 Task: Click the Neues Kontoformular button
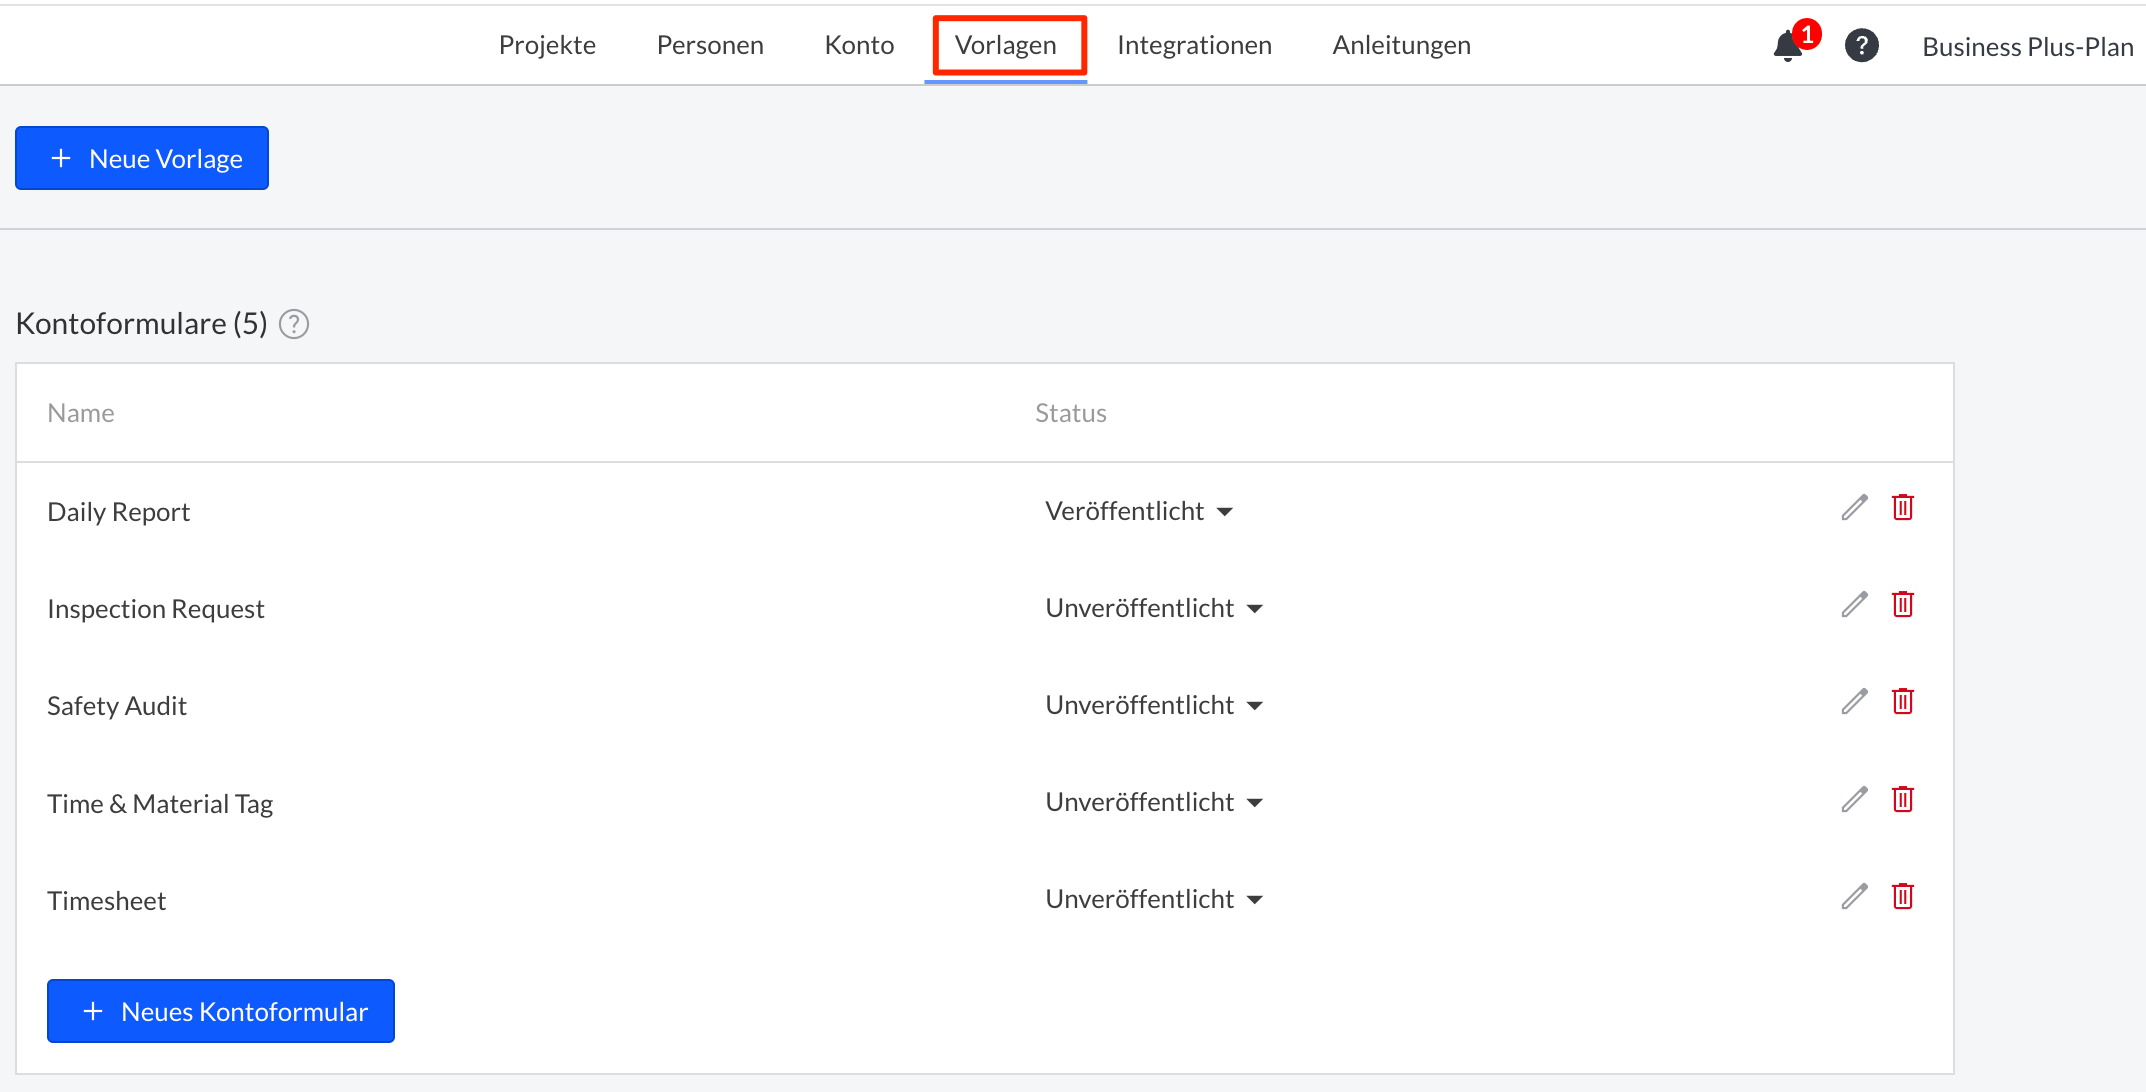click(221, 1011)
